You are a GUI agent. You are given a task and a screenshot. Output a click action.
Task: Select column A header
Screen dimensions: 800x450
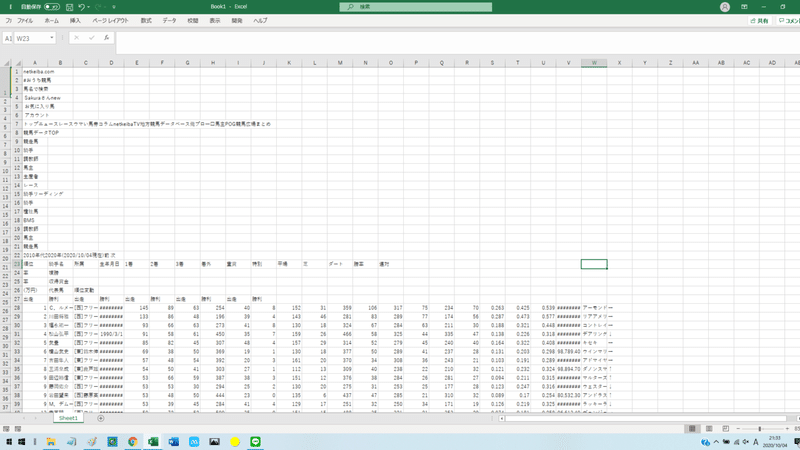pos(35,63)
